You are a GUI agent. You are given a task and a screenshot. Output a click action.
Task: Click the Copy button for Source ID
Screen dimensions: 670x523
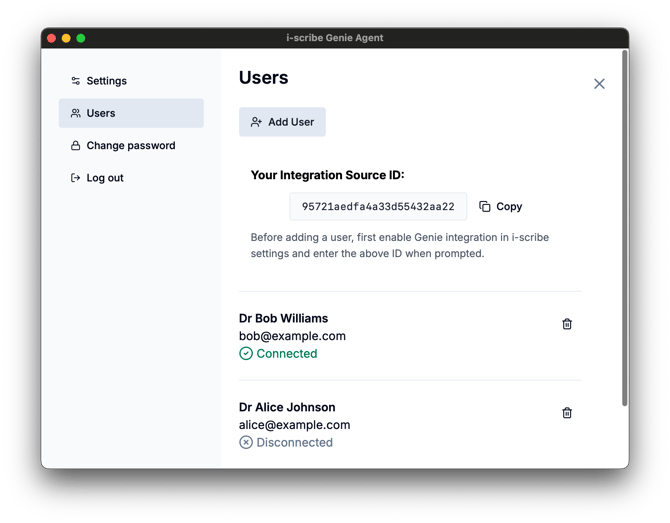(x=500, y=206)
